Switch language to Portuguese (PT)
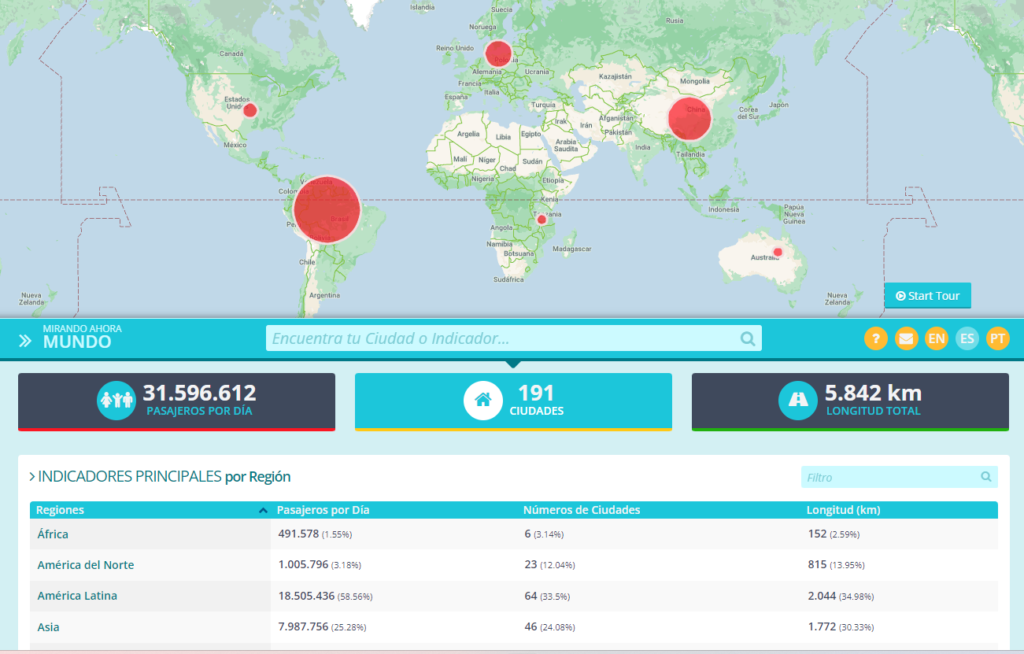This screenshot has width=1024, height=654. [x=997, y=339]
